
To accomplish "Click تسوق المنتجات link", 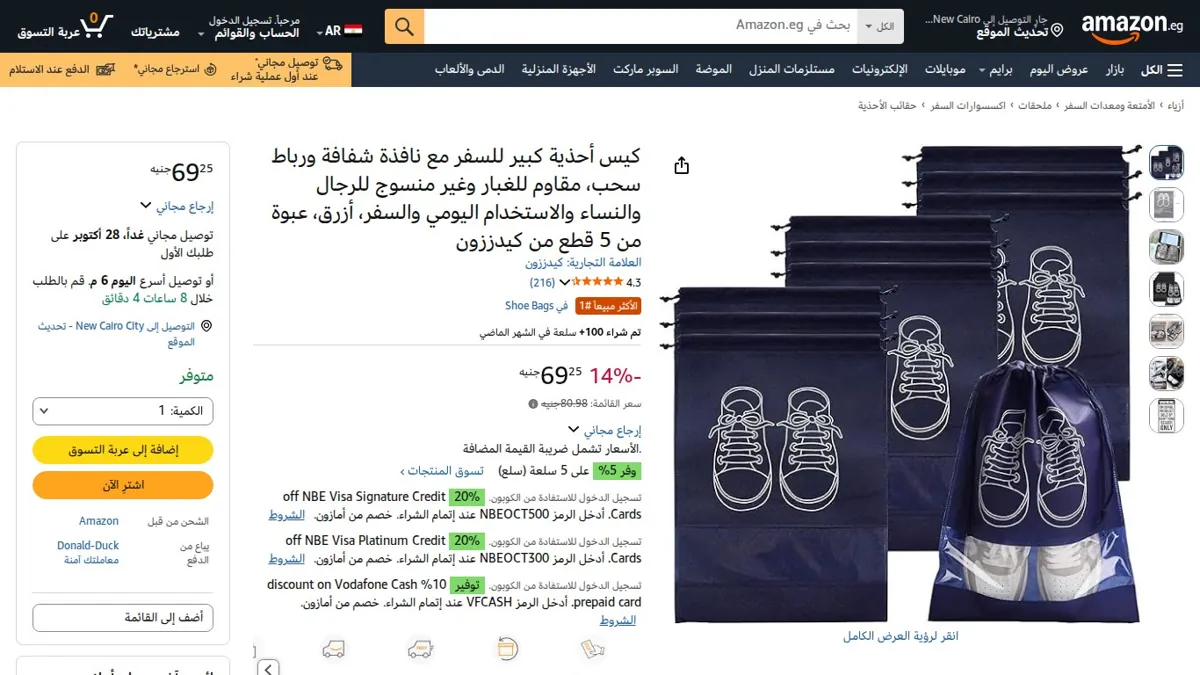I will tap(442, 471).
